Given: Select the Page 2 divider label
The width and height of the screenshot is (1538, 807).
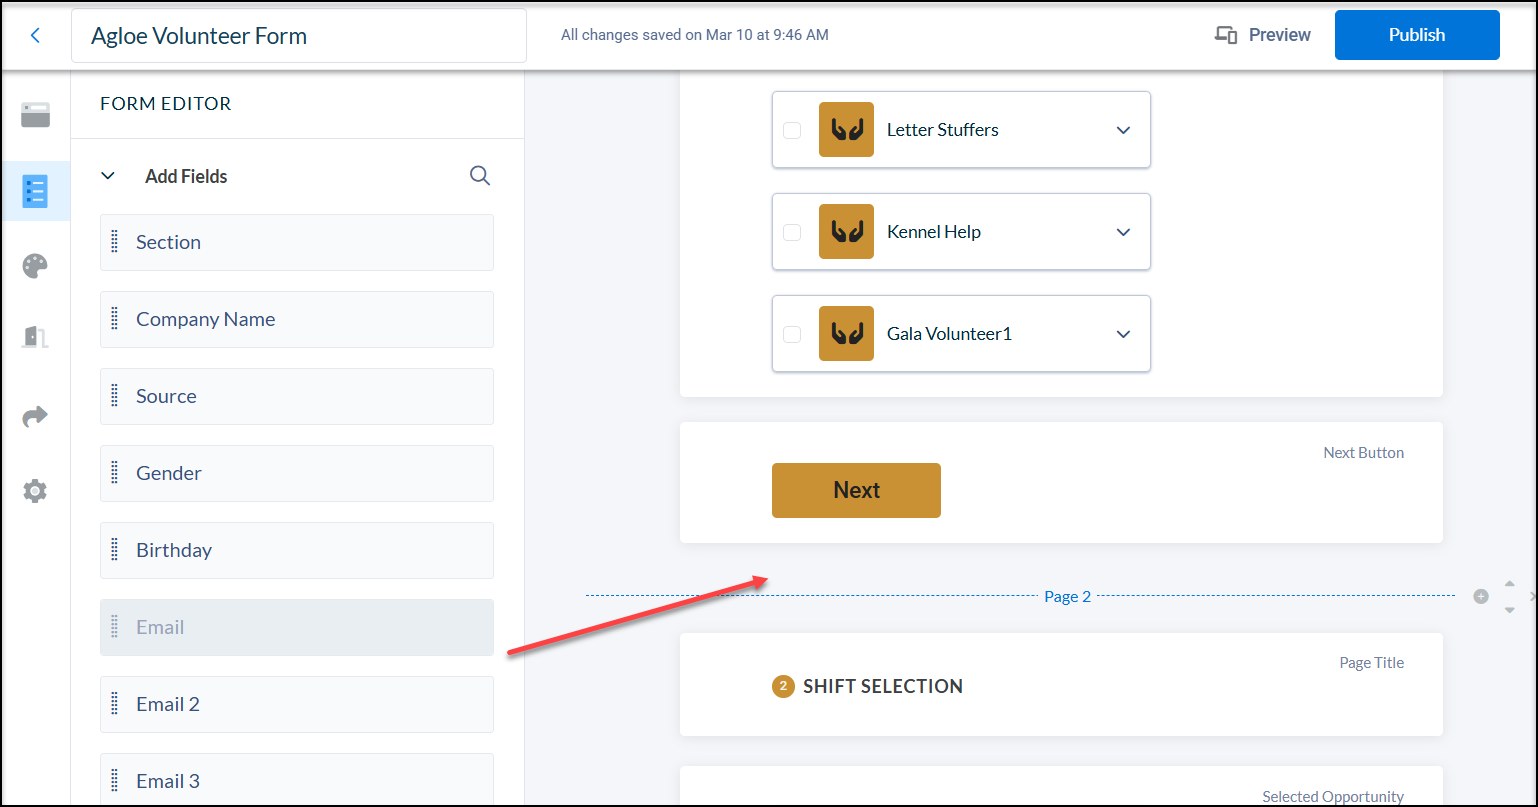Looking at the screenshot, I should coord(1067,597).
